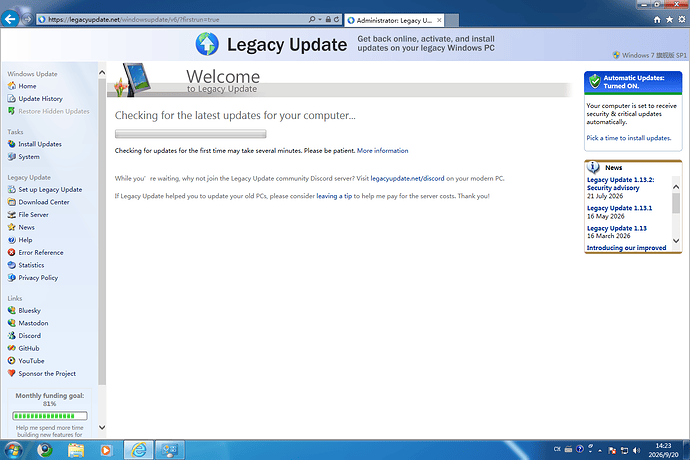Image resolution: width=690 pixels, height=460 pixels.
Task: Click the Automatic Updates green shield icon
Action: point(595,81)
